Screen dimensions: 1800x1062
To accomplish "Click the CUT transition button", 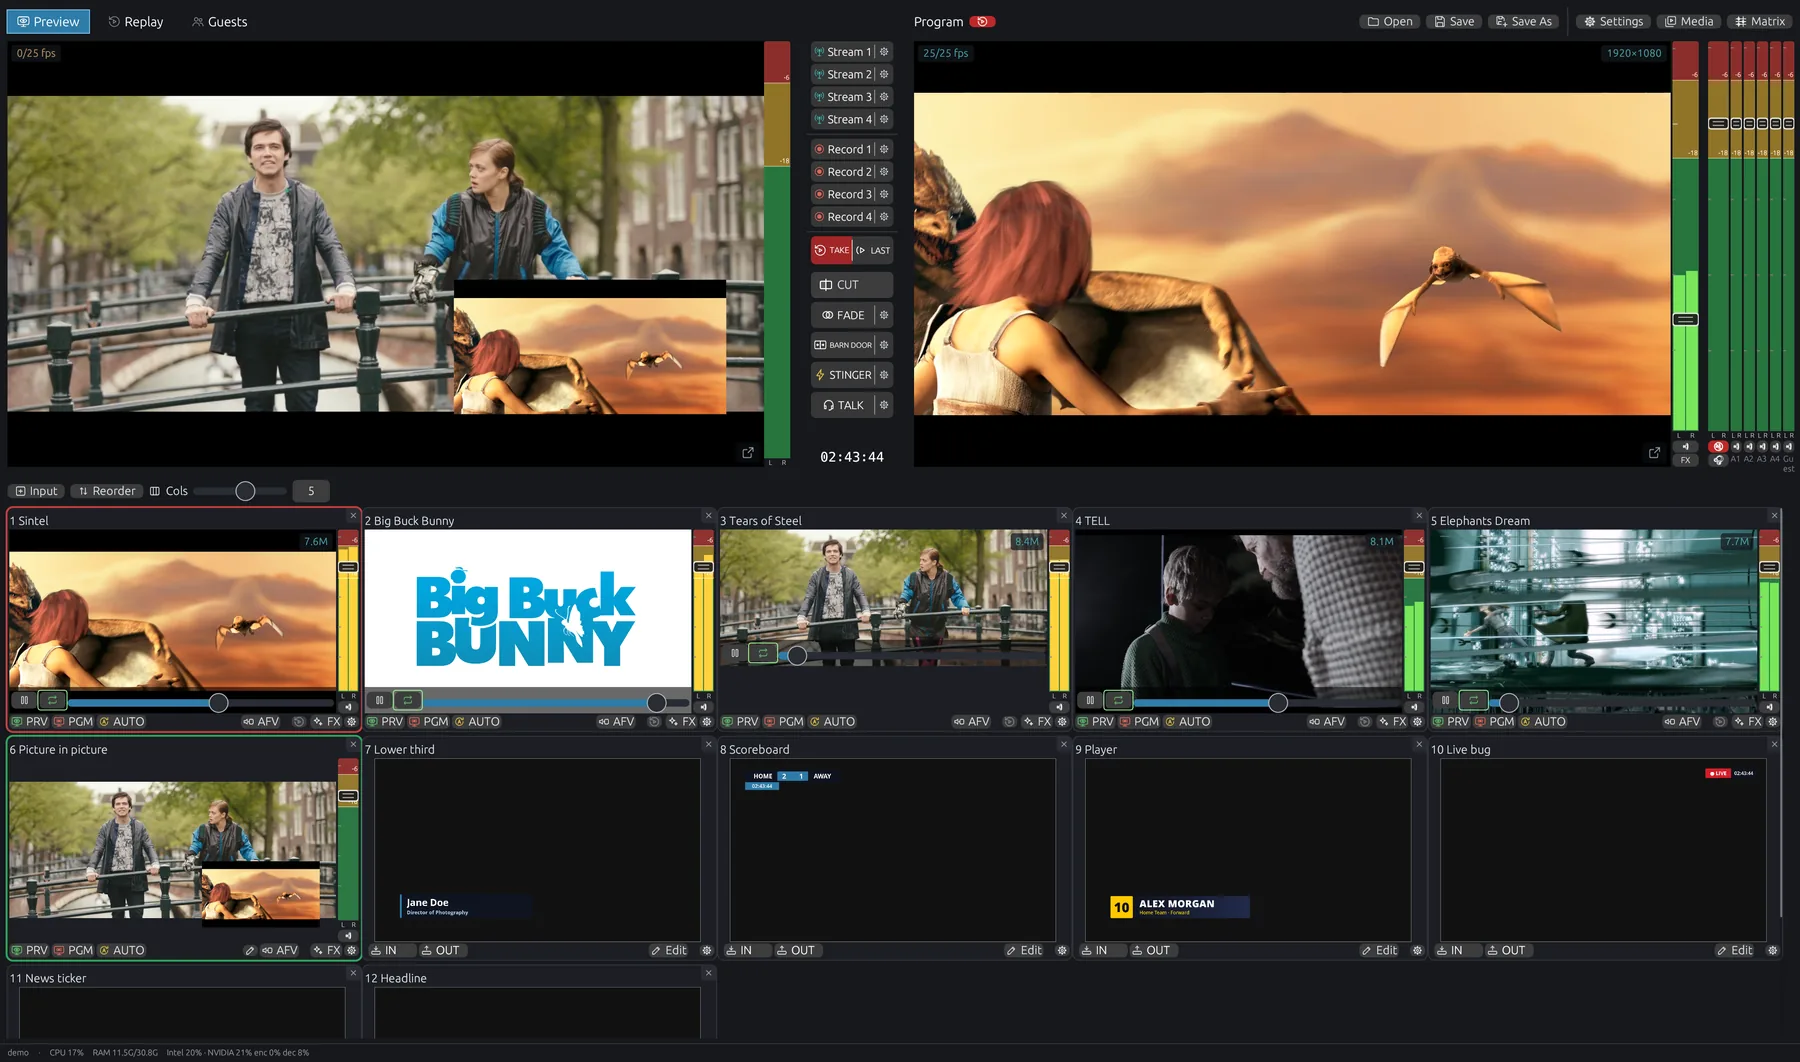I will click(851, 285).
